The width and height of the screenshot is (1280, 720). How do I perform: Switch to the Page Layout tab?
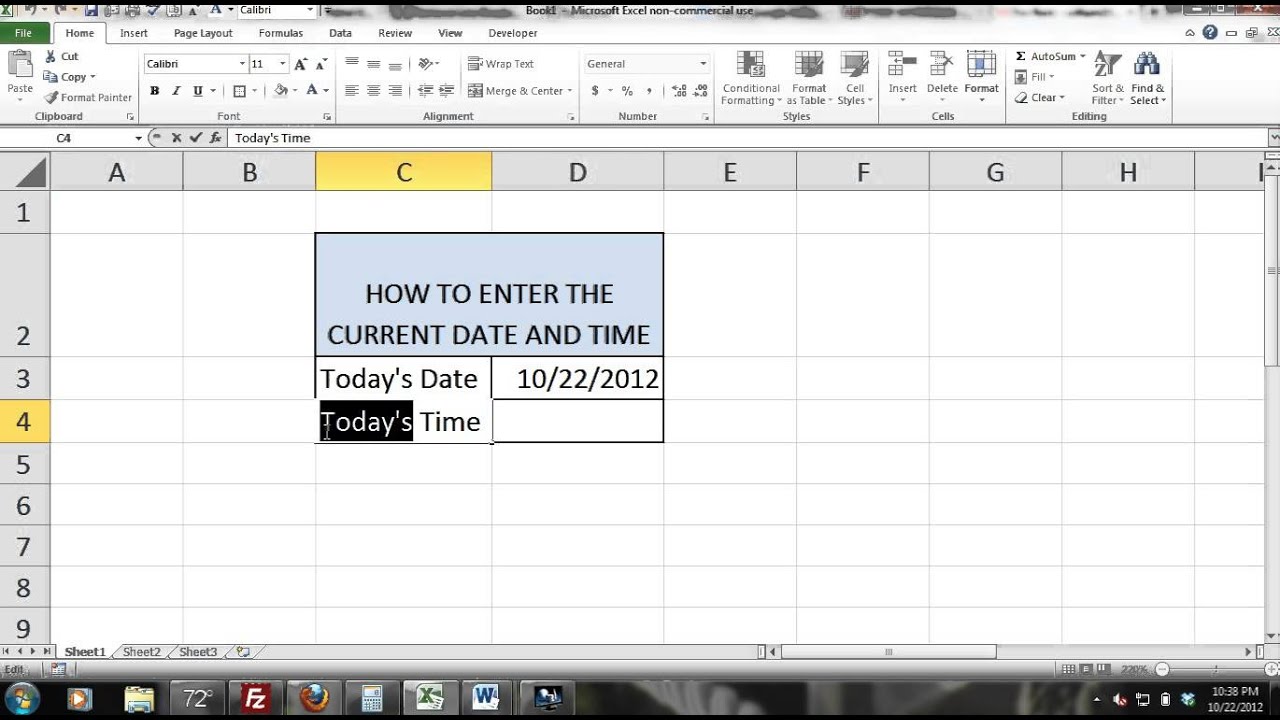203,33
